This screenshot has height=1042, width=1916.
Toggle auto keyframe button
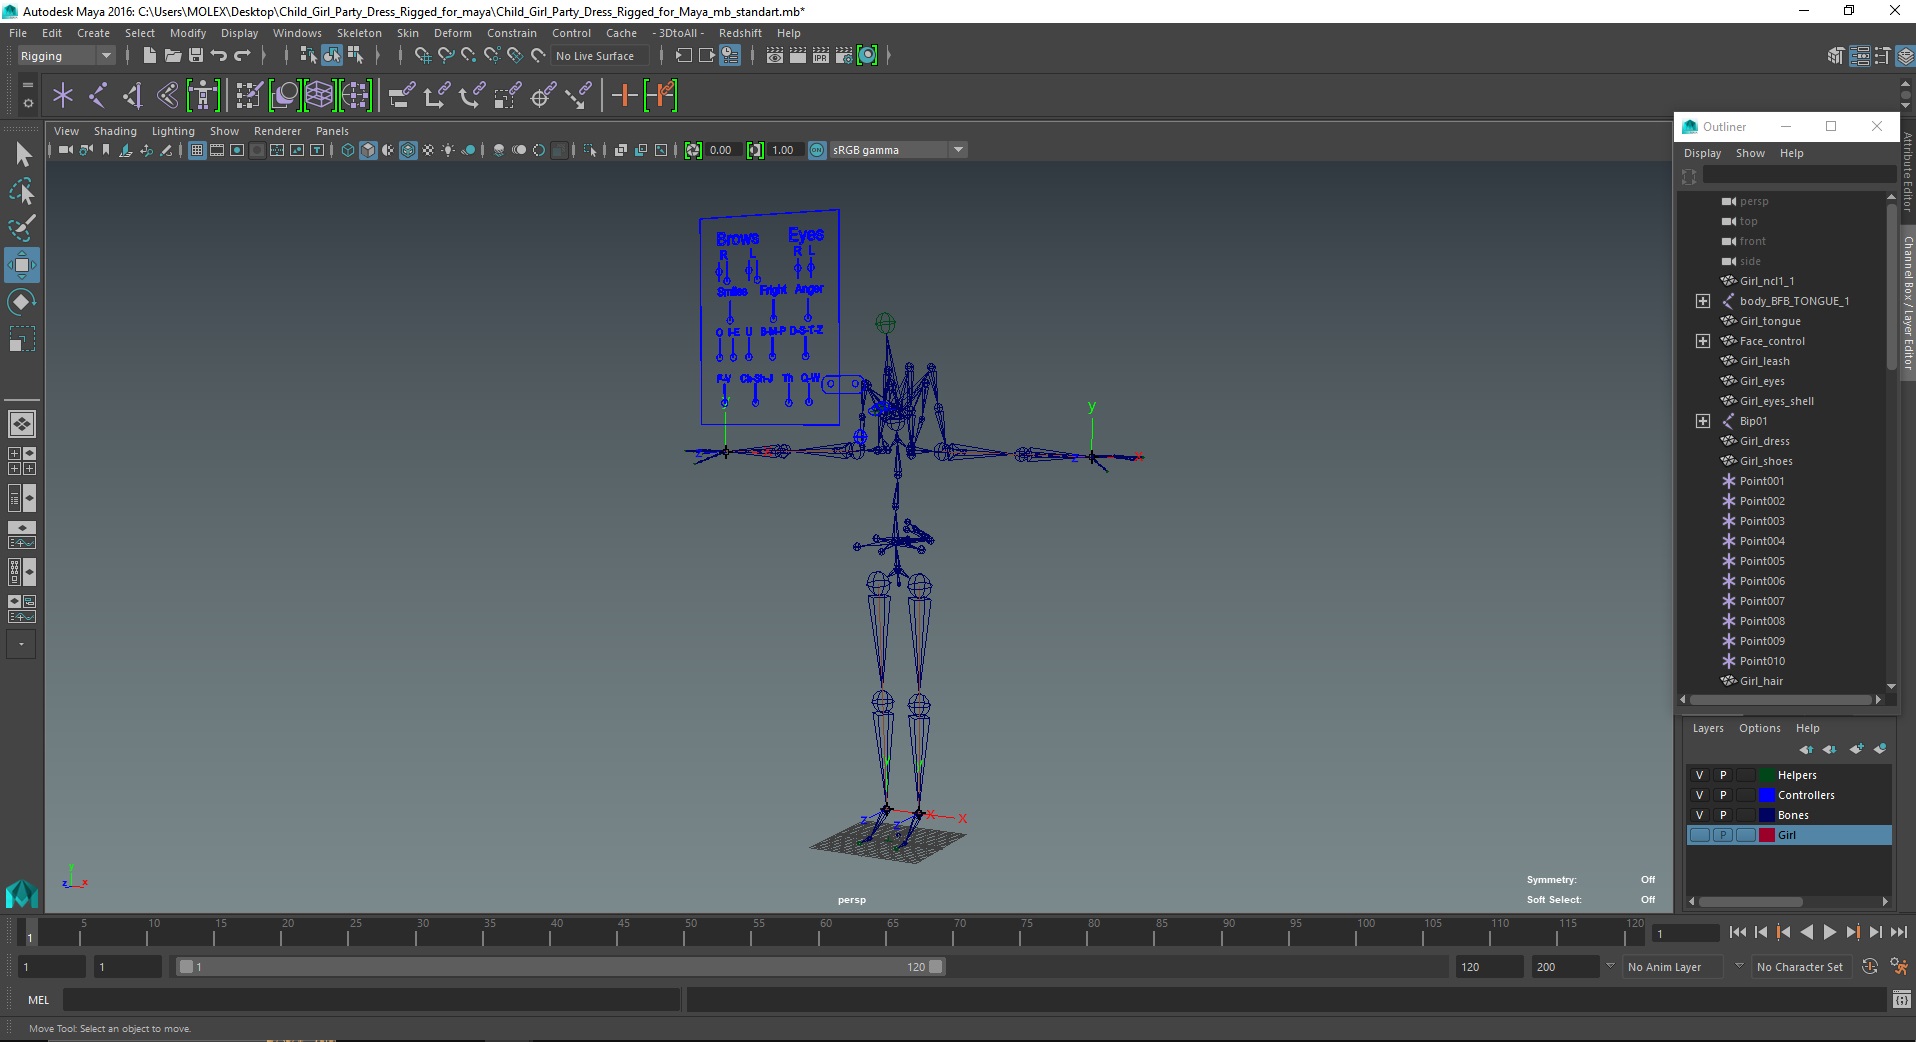pyautogui.click(x=1870, y=966)
